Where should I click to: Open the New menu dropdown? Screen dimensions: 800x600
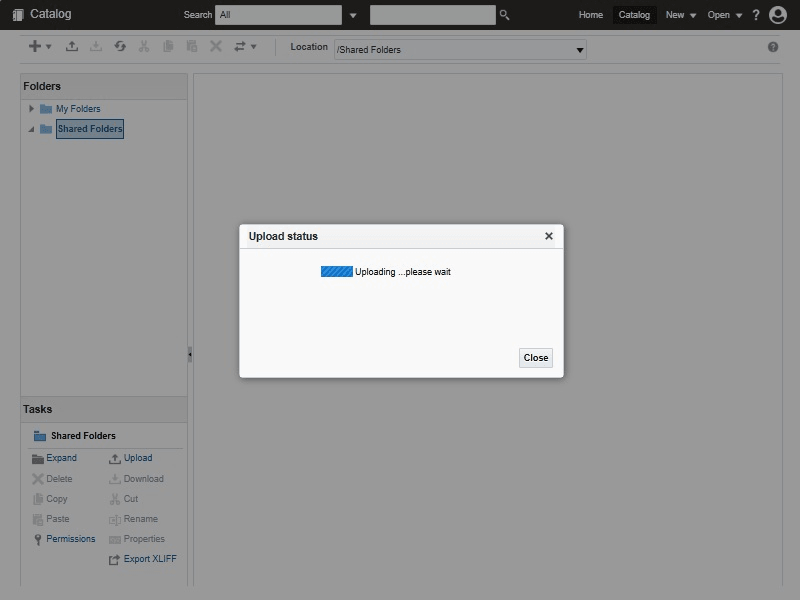point(681,15)
